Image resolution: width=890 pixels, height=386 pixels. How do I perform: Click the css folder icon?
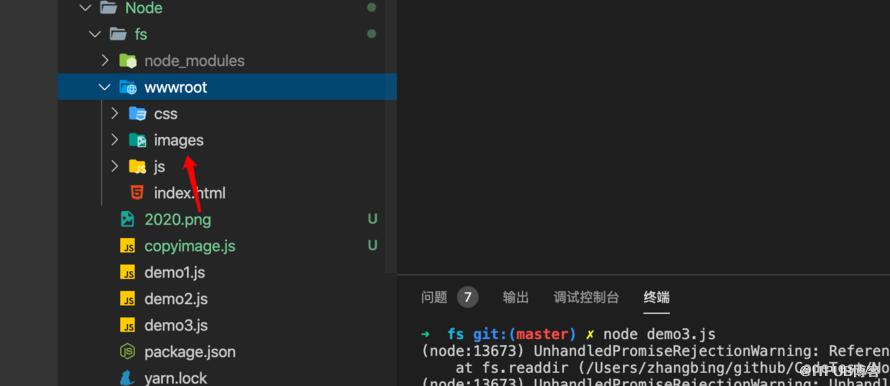tap(137, 114)
